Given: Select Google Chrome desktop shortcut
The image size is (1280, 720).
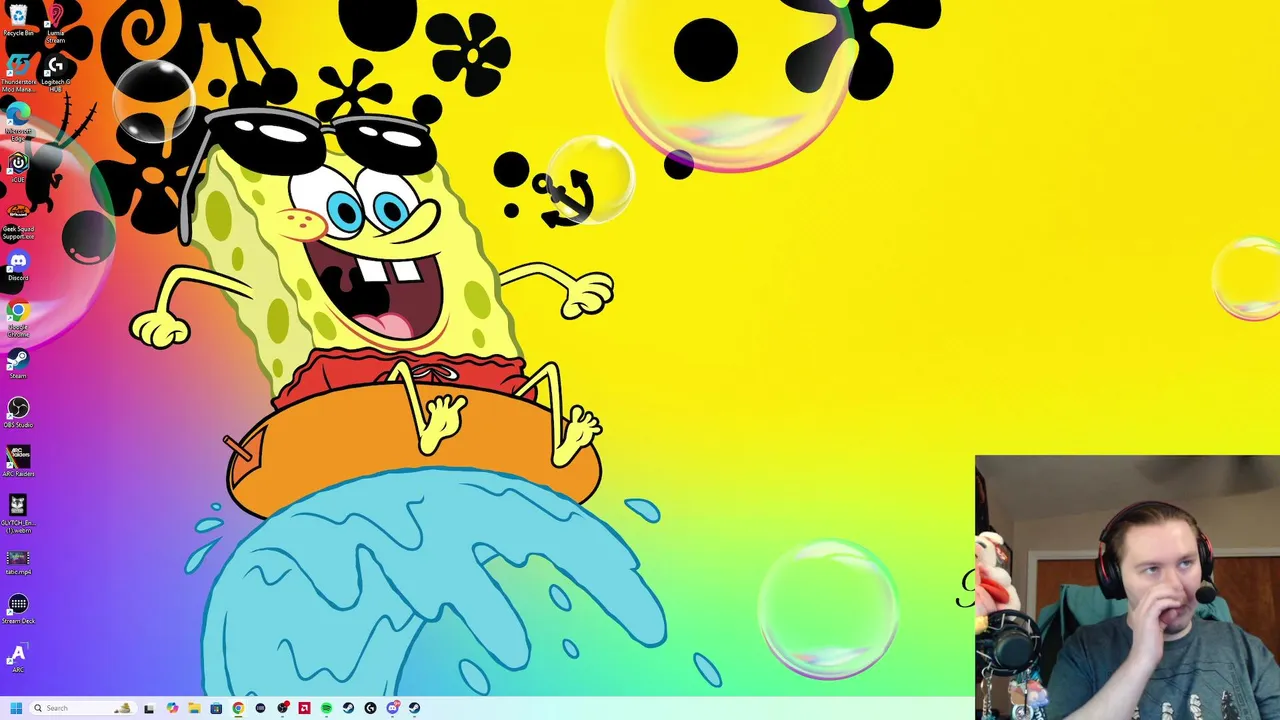Looking at the screenshot, I should click(18, 318).
